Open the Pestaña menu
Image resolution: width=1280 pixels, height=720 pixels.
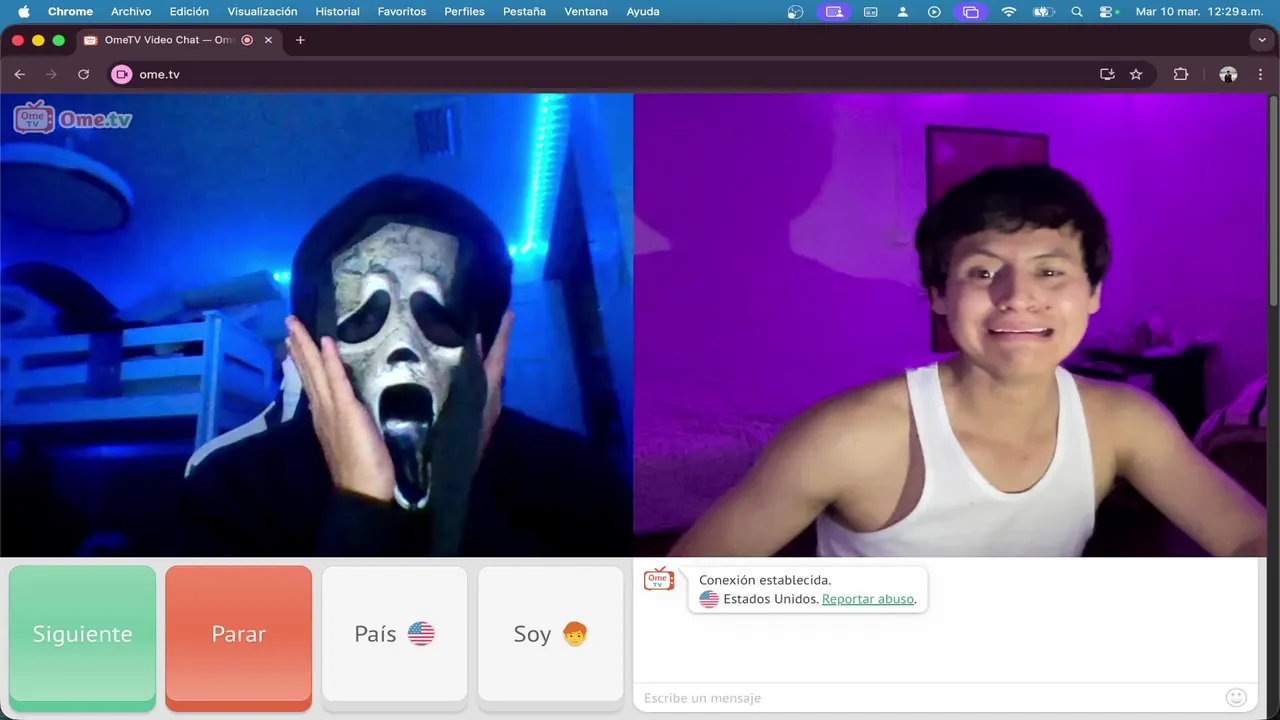coord(524,12)
